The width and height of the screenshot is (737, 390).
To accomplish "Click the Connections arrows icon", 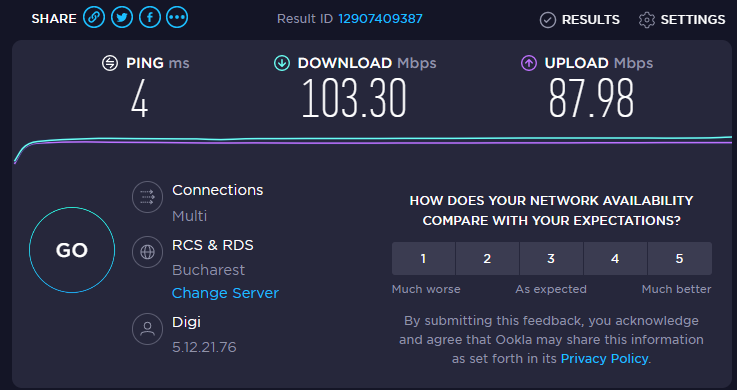I will [148, 197].
